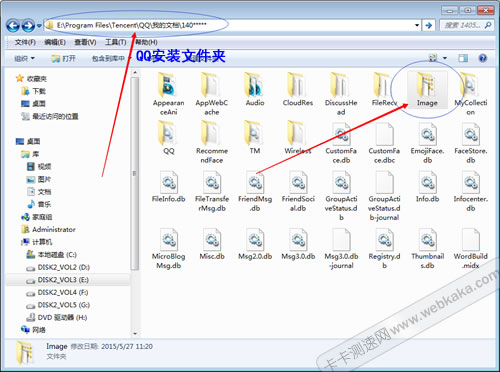
Task: Open the Audio folder
Action: (x=255, y=89)
